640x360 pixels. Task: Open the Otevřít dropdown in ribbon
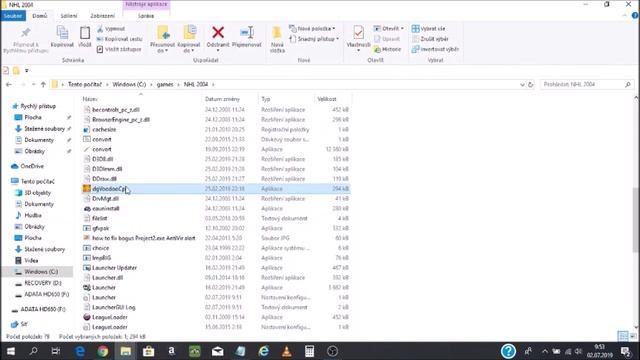coord(389,29)
